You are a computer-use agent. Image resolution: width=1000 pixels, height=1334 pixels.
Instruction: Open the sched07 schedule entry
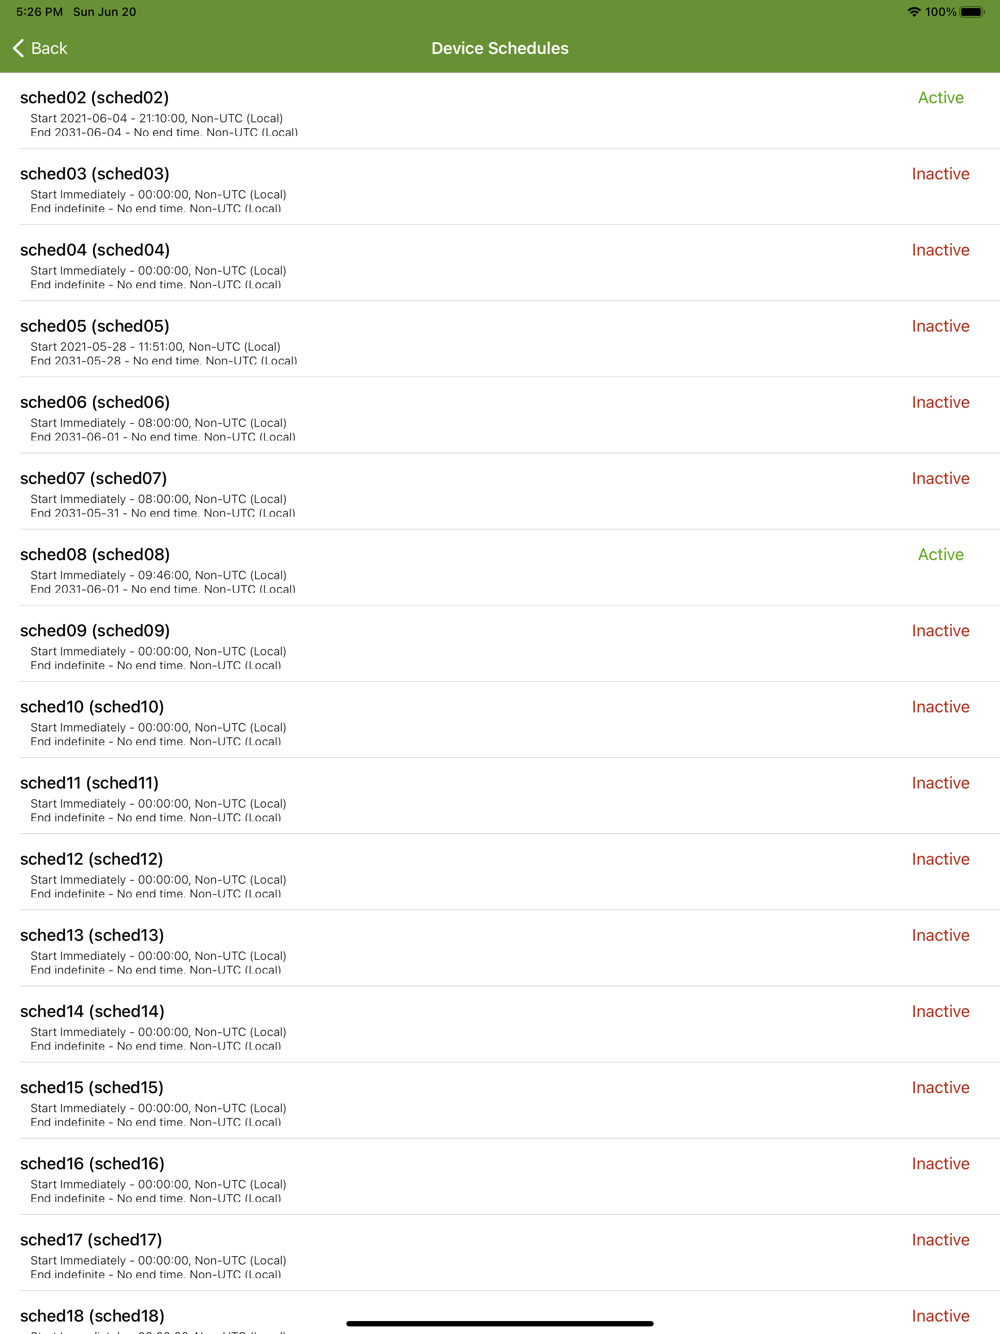pos(500,491)
